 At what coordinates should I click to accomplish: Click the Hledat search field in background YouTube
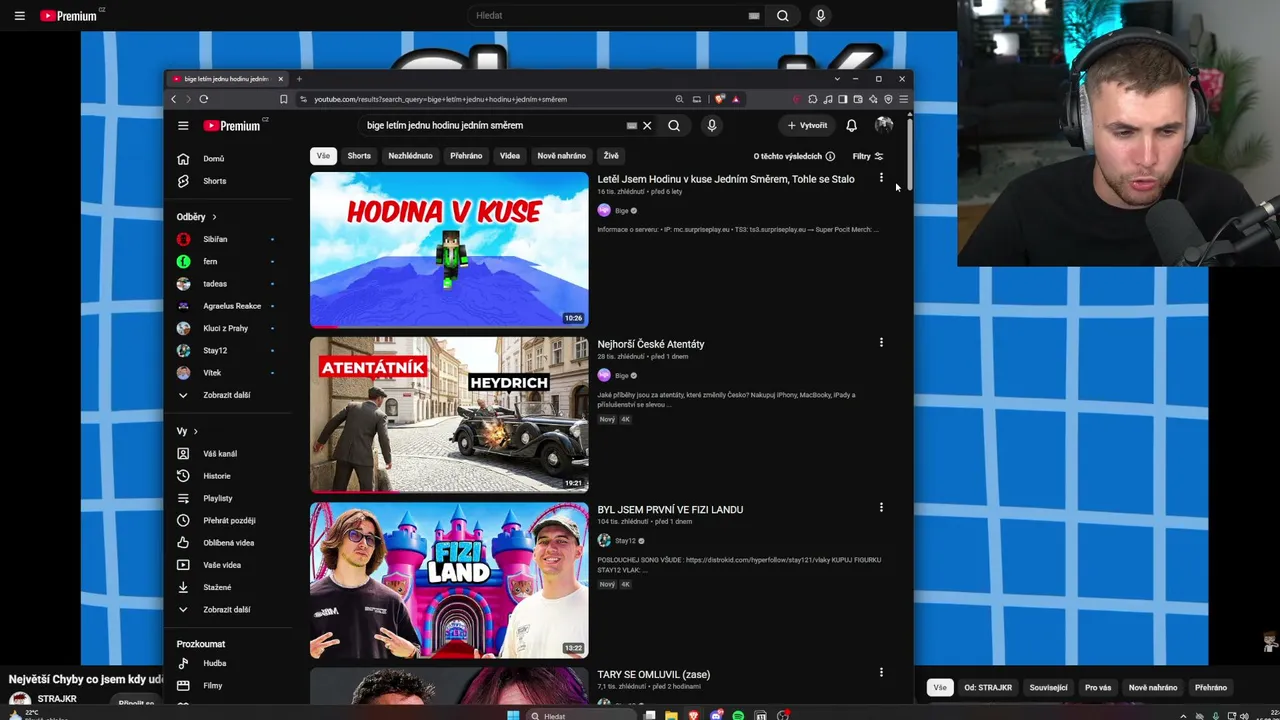(x=610, y=16)
